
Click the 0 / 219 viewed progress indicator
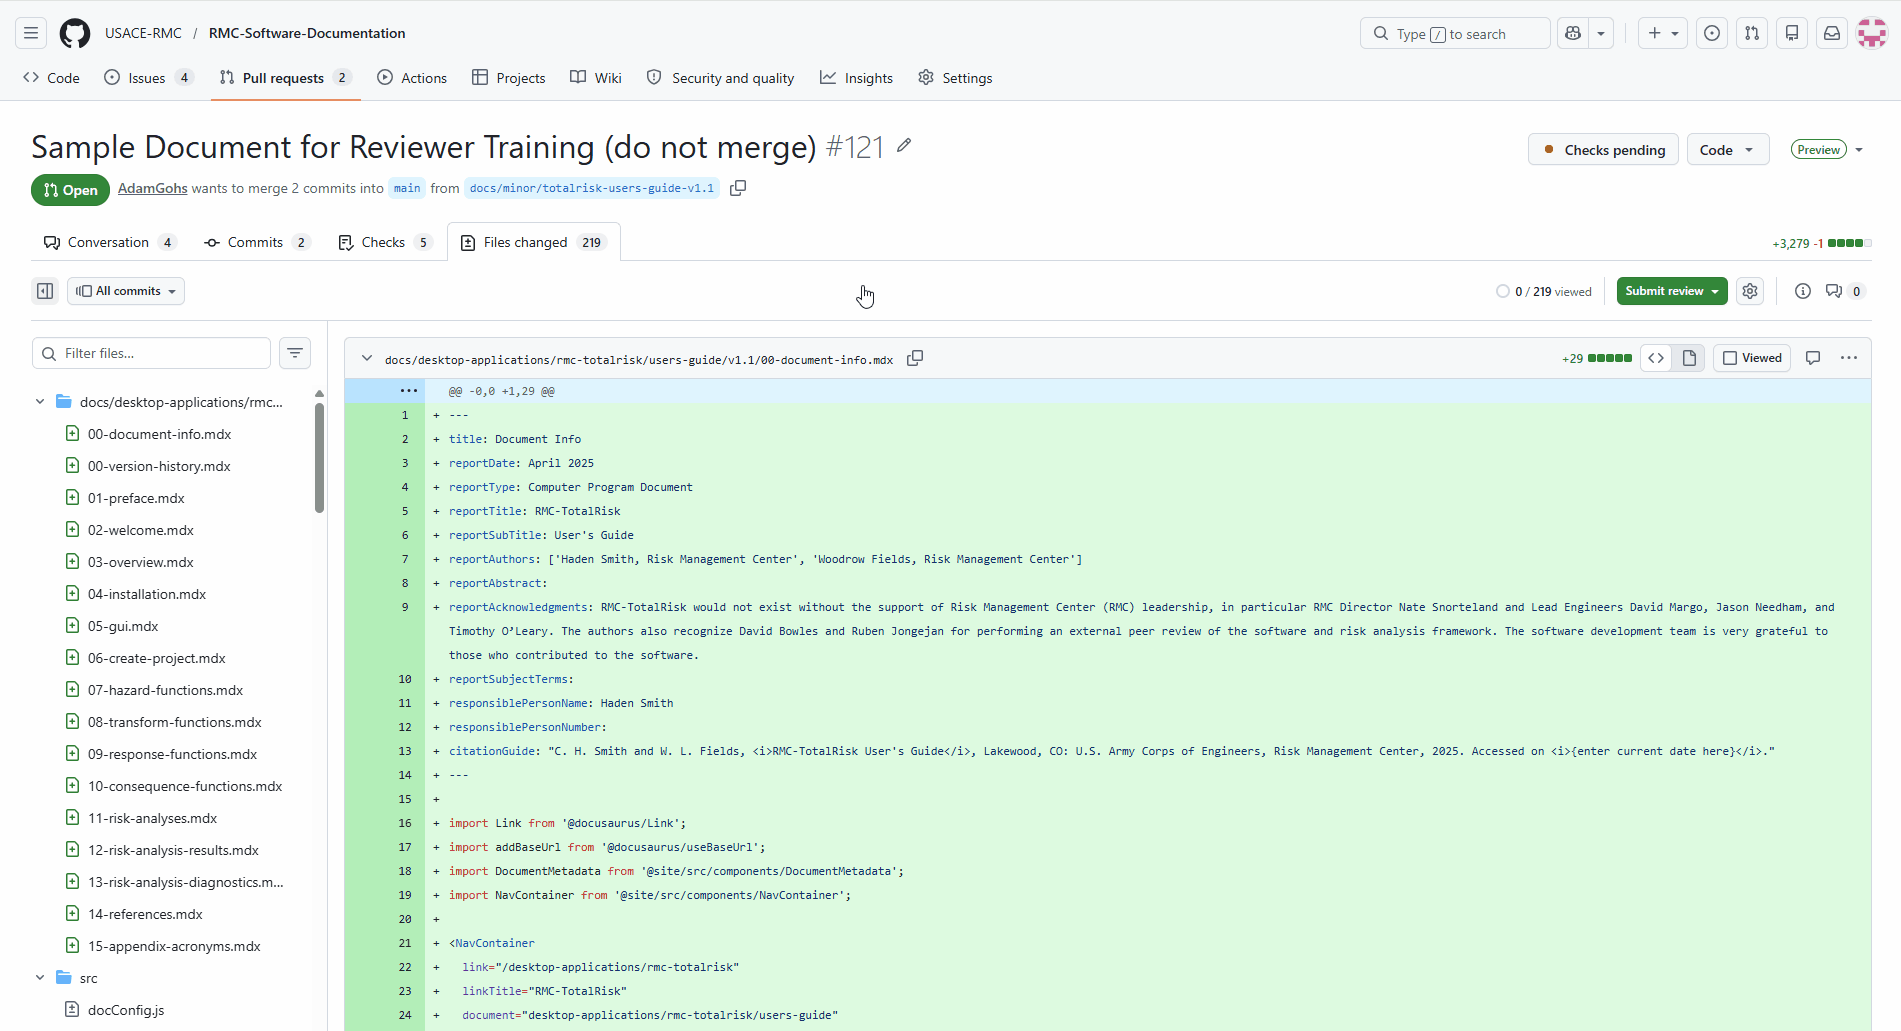click(1544, 291)
